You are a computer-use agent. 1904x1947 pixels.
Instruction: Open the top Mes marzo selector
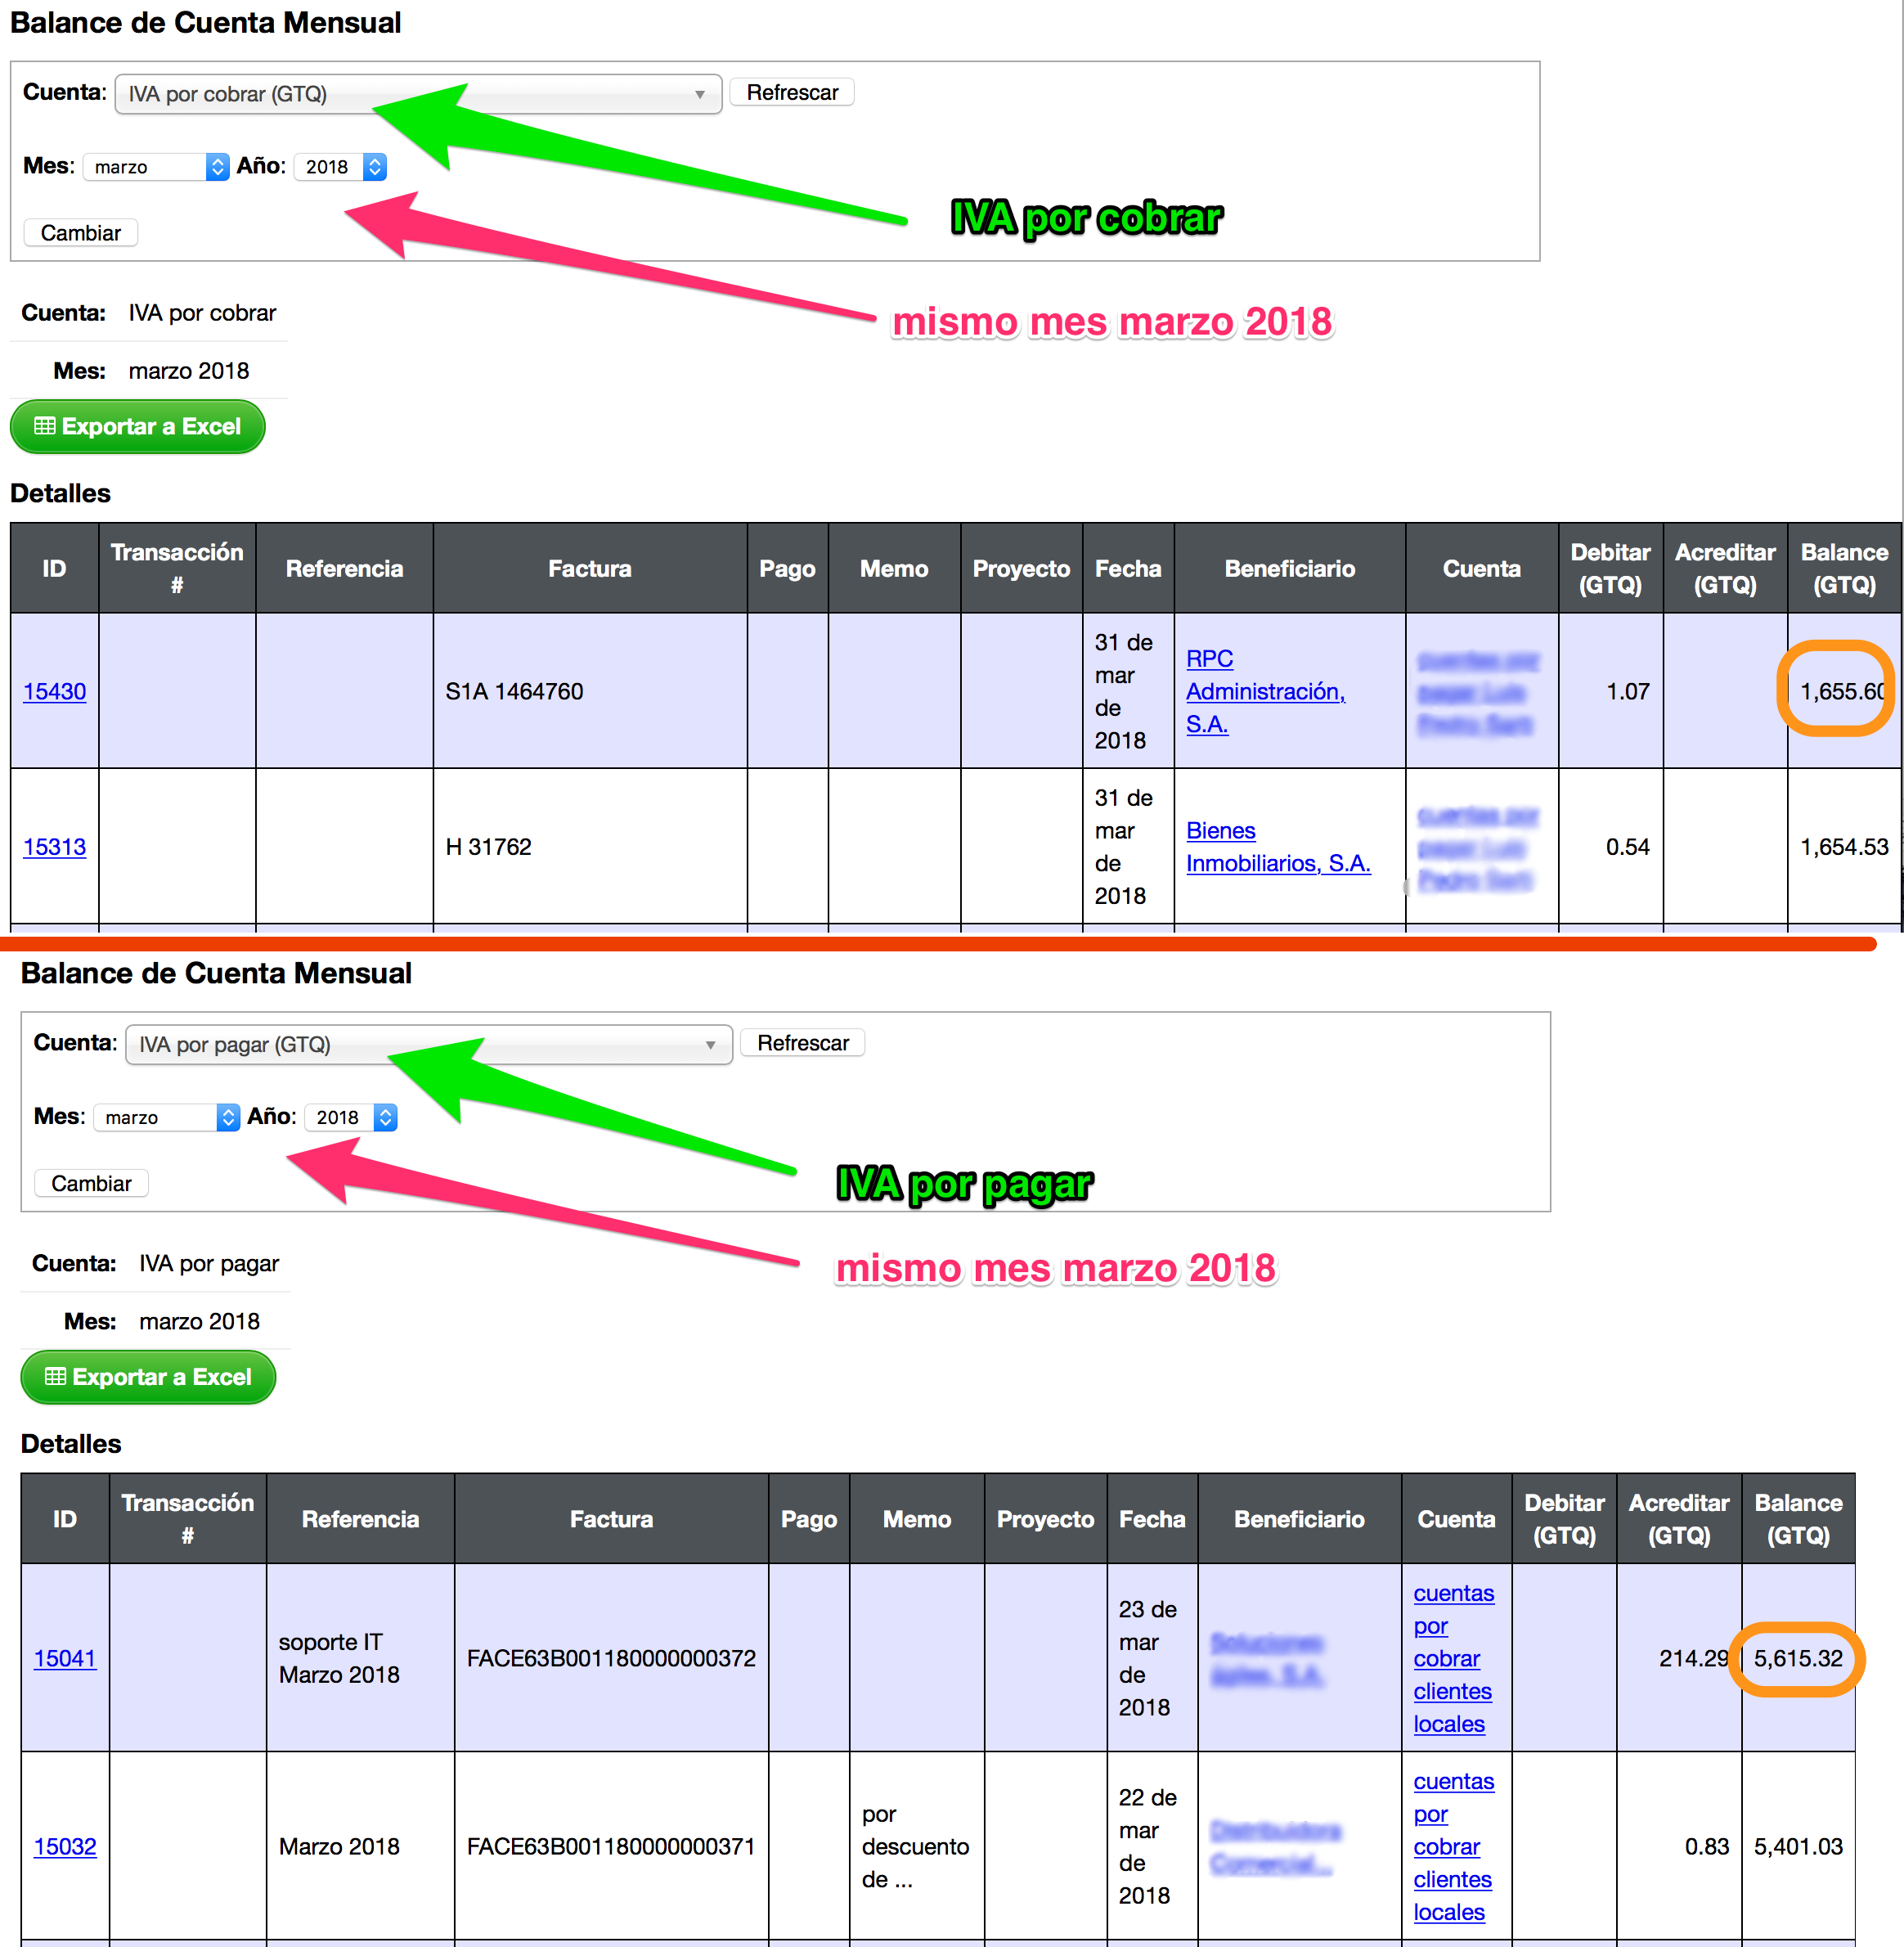point(157,167)
